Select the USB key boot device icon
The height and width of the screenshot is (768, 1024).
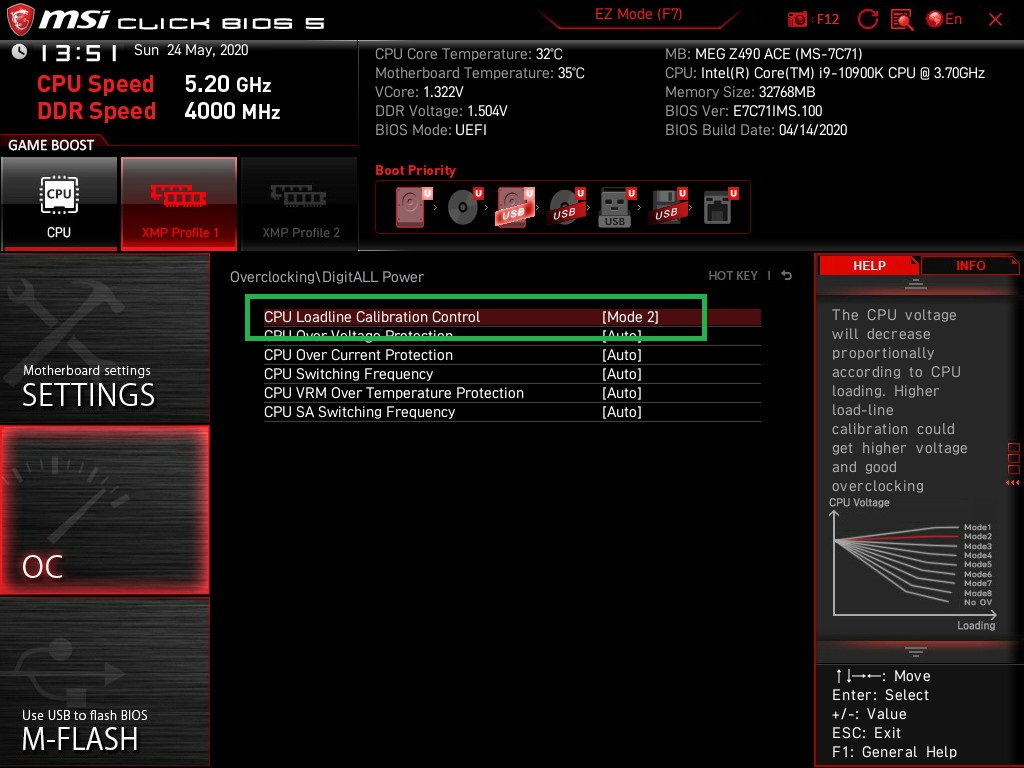[x=616, y=207]
